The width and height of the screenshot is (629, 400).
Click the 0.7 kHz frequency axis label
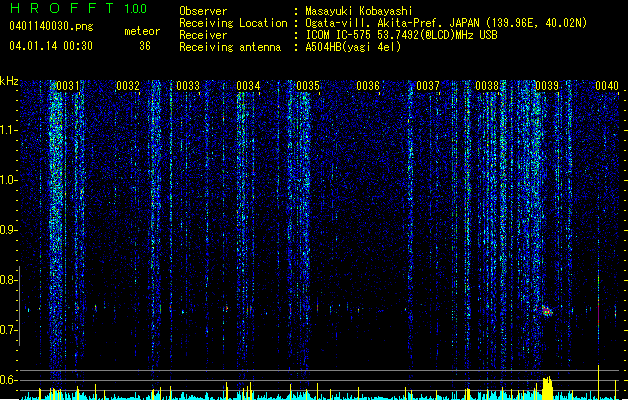coord(8,330)
